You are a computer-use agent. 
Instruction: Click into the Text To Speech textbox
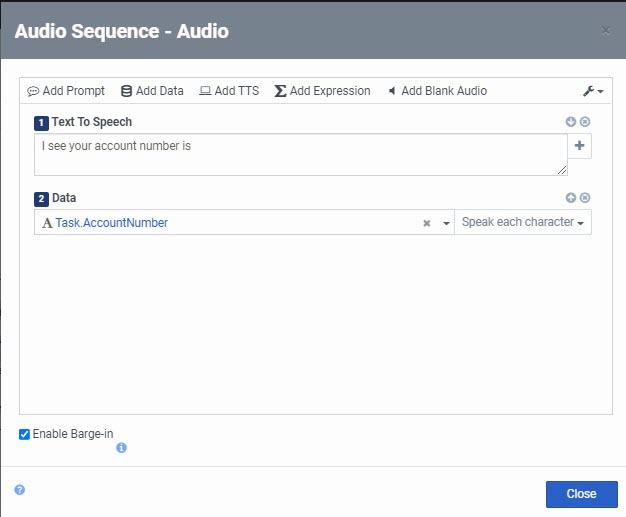click(x=300, y=155)
